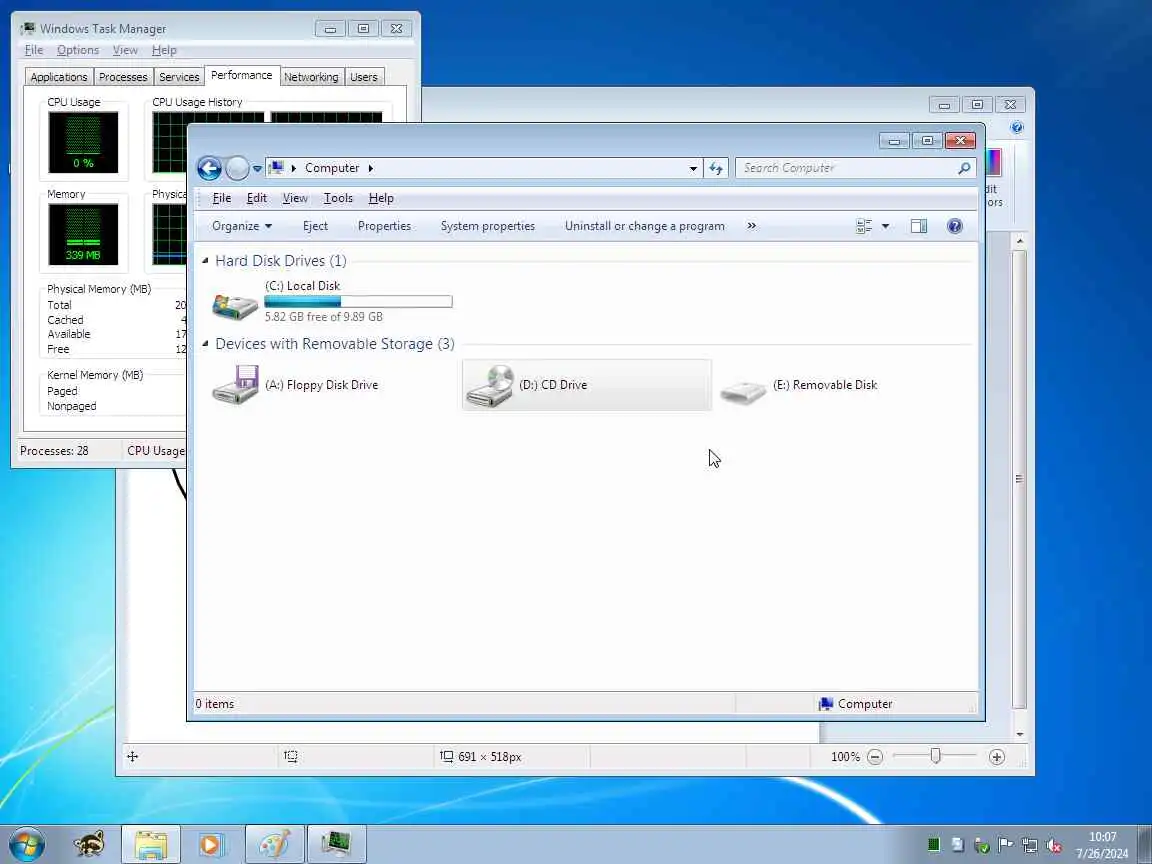This screenshot has width=1152, height=864.
Task: Click up arrow on Paint's vertical scrollbar
Action: tap(1020, 240)
